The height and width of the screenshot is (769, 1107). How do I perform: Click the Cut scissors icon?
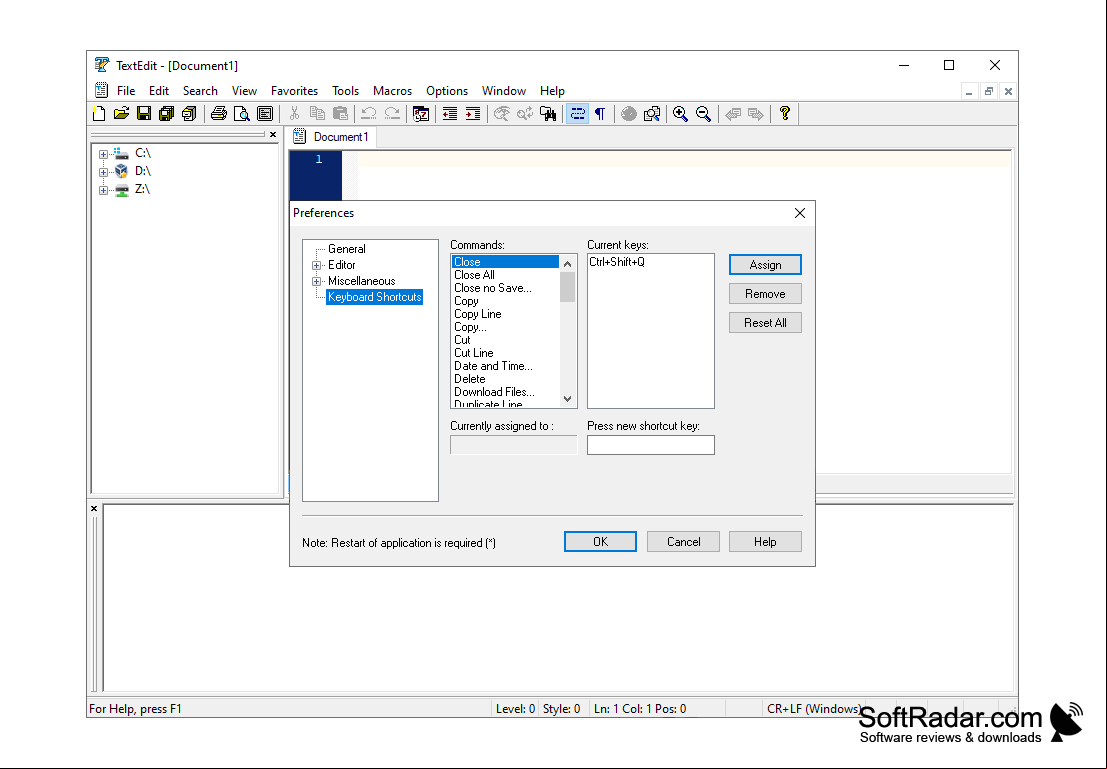pos(294,114)
